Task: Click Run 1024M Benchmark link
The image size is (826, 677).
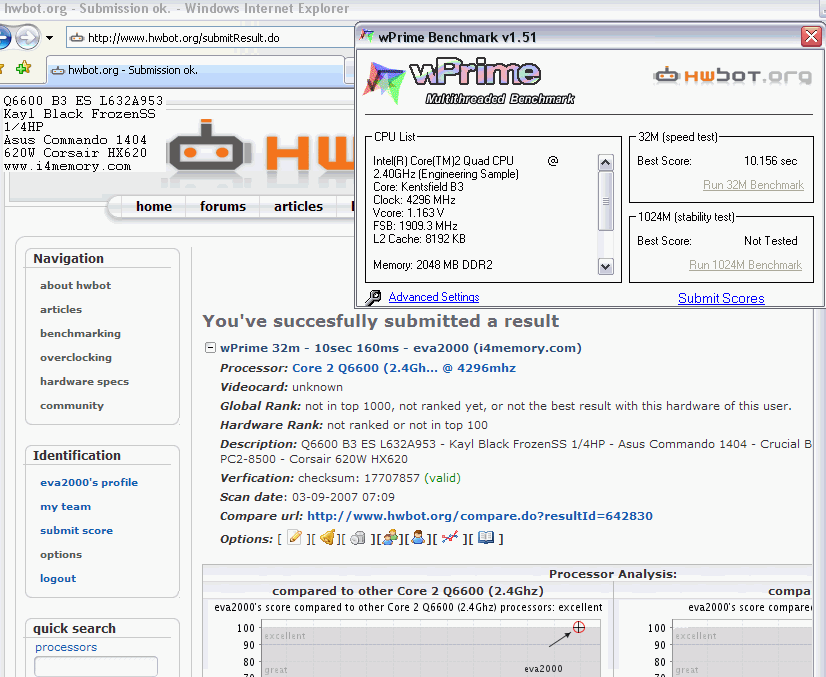Action: [745, 265]
